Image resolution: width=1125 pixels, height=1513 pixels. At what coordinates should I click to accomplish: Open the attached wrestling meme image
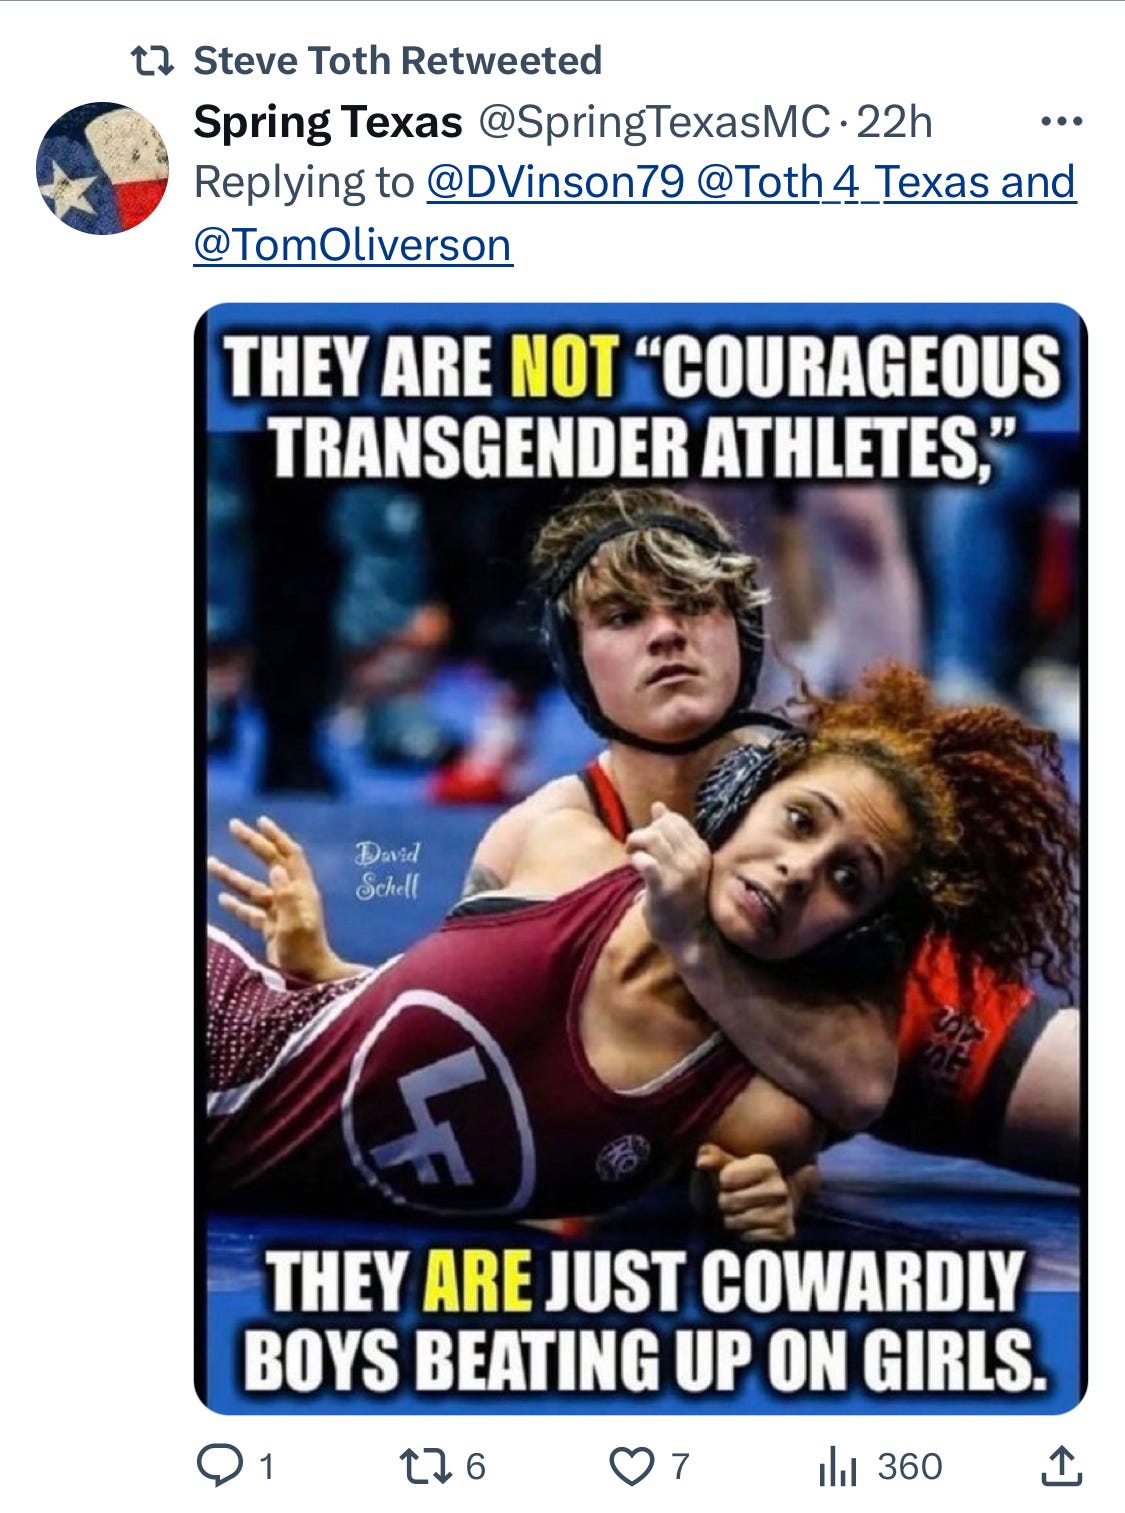(x=640, y=858)
